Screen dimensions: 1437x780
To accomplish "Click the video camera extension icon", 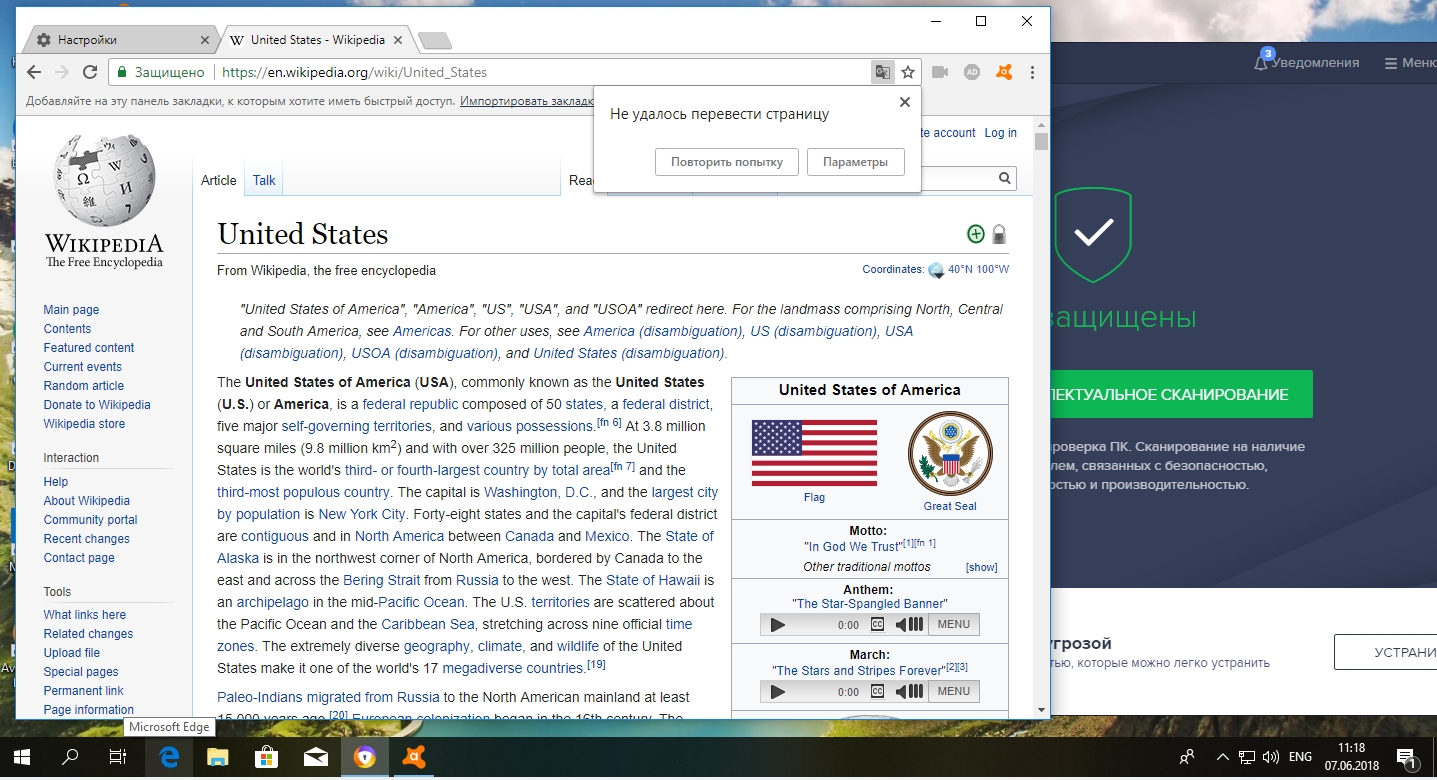I will click(x=940, y=72).
